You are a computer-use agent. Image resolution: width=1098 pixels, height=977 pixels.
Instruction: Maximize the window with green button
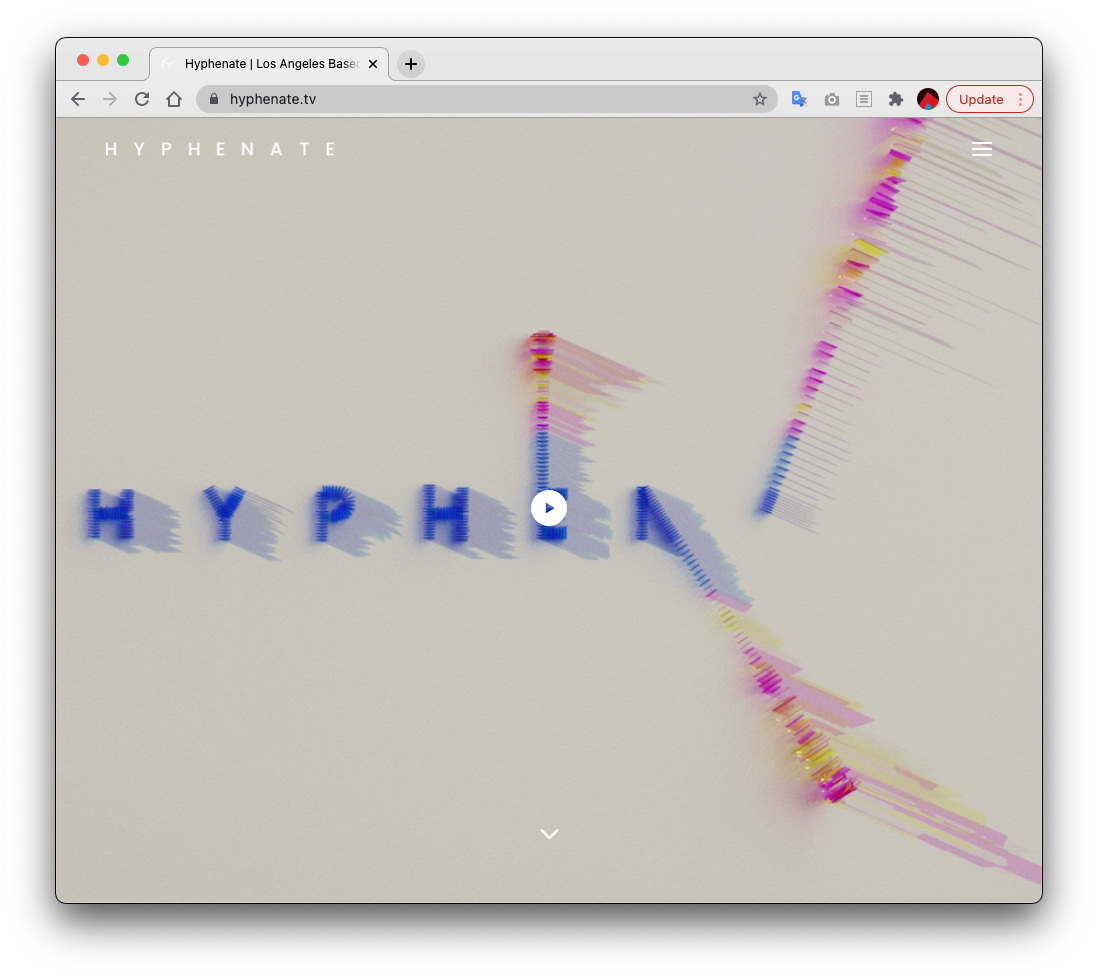pos(123,60)
